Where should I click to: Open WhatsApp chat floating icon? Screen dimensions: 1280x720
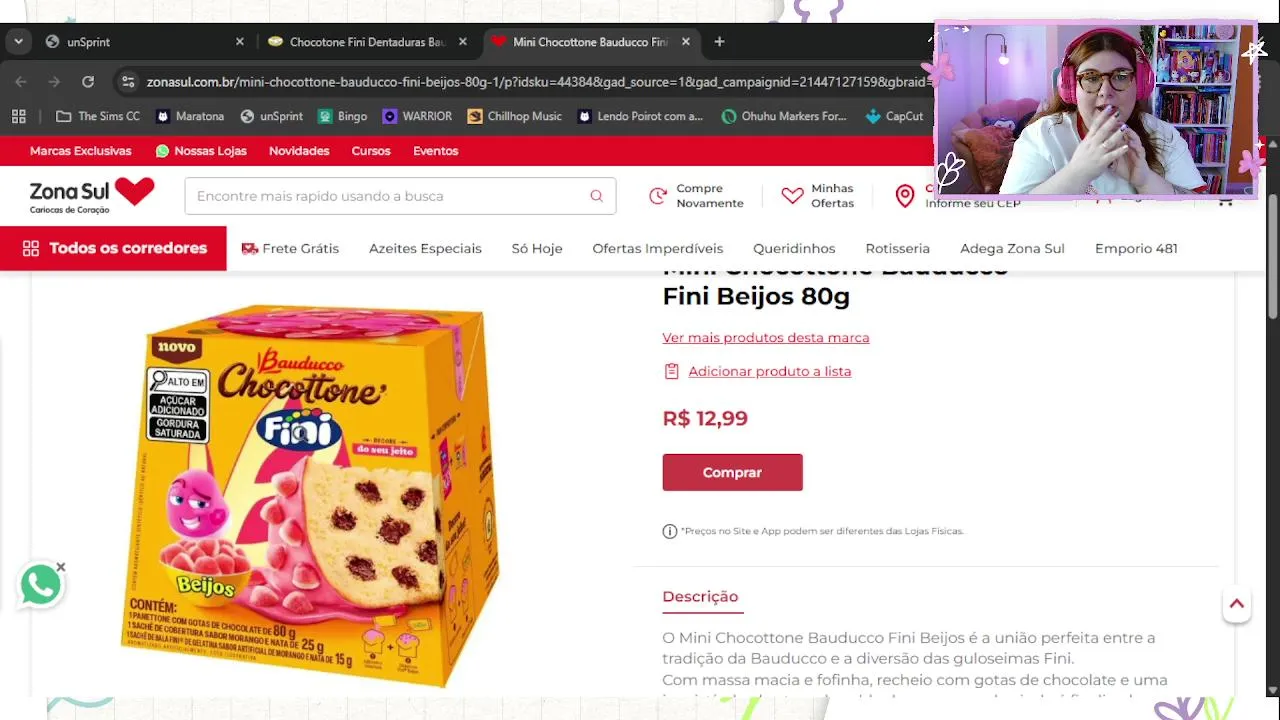click(x=41, y=585)
